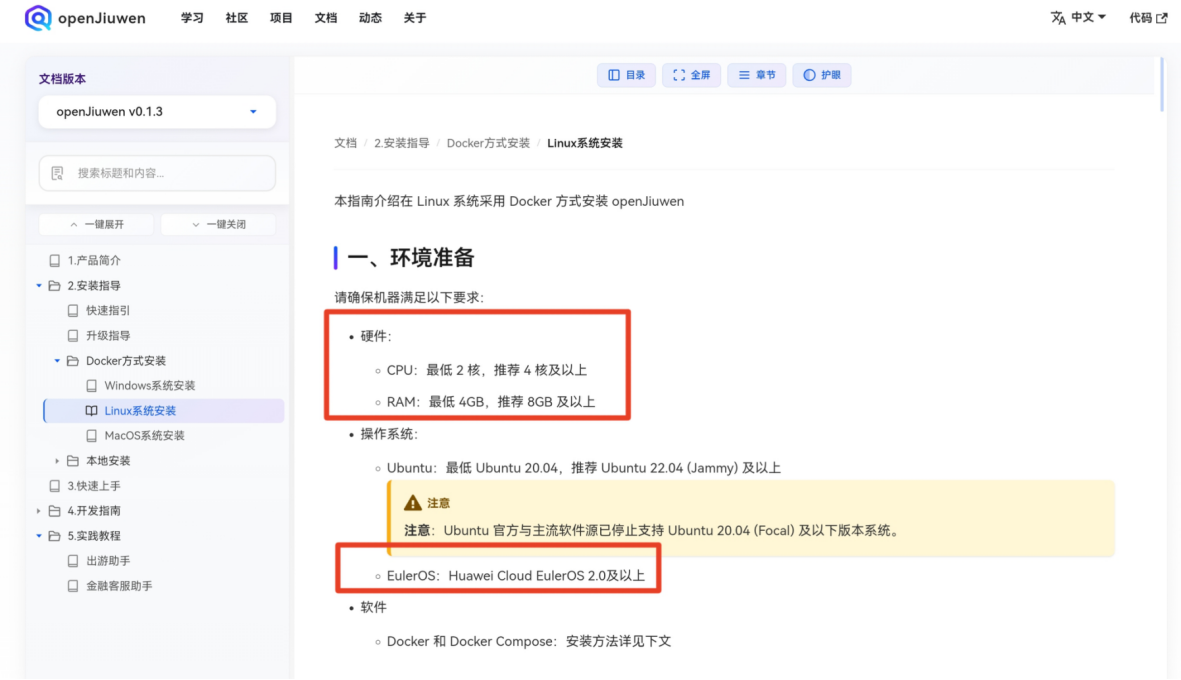The image size is (1181, 680).
Task: Open the 学习 menu
Action: (x=192, y=17)
